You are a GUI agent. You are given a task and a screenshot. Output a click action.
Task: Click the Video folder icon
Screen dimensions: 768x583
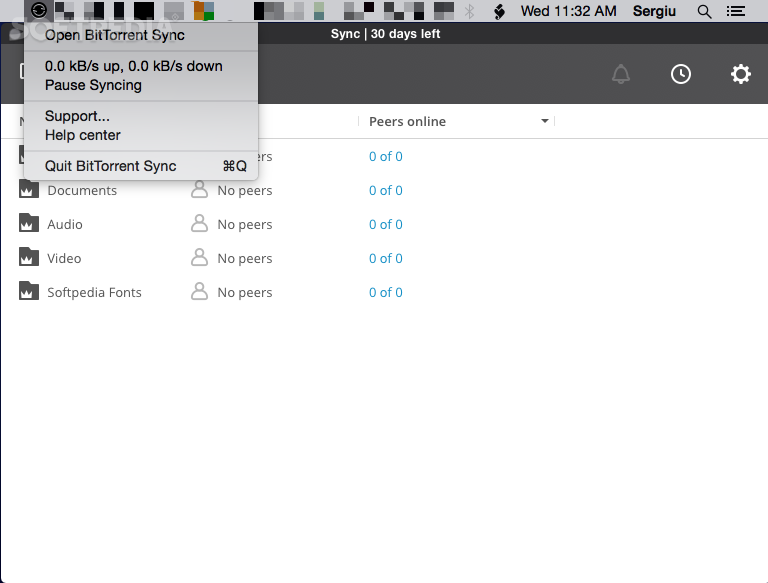point(29,258)
